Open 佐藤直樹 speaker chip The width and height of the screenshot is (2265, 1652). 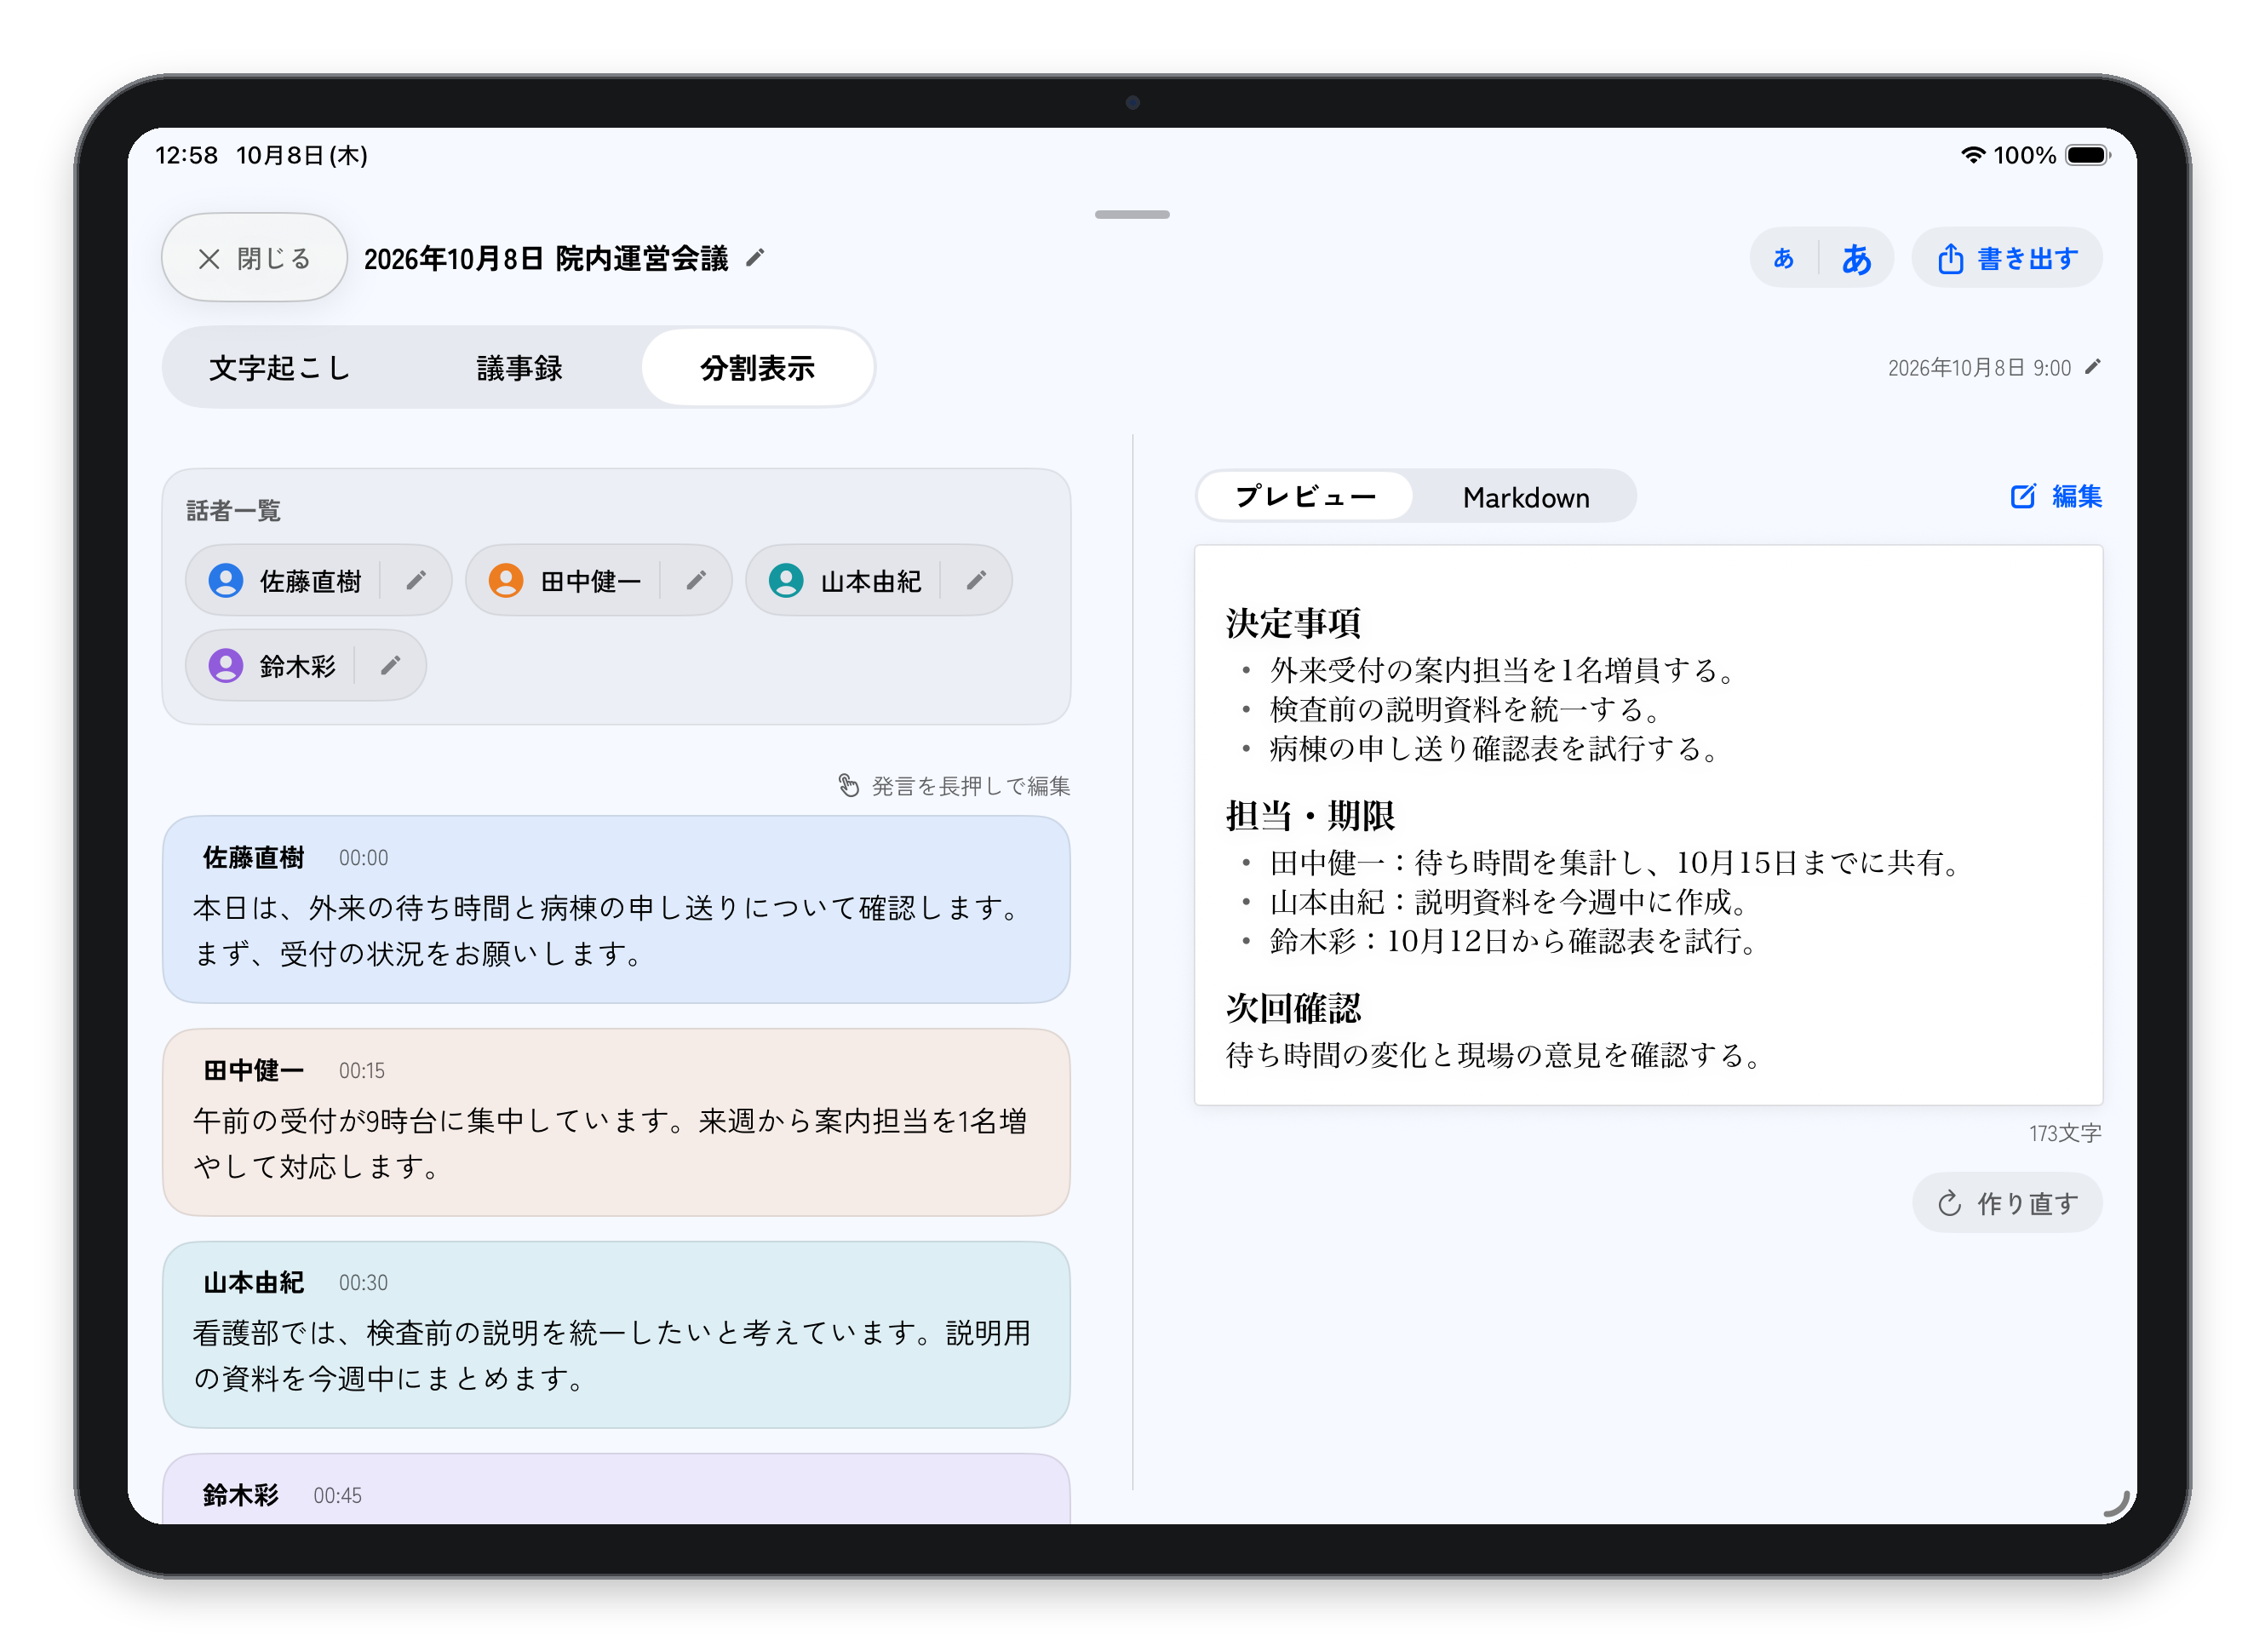(x=319, y=580)
